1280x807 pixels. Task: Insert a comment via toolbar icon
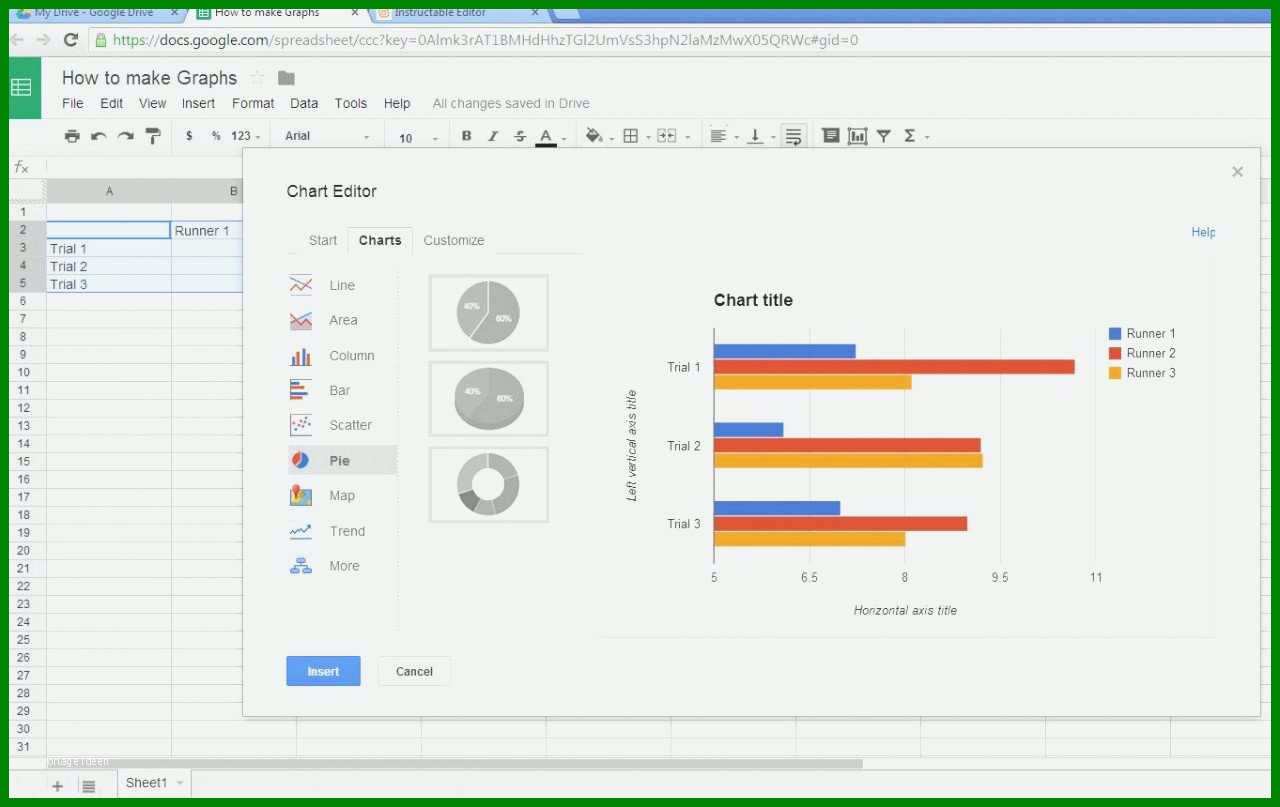tap(830, 136)
